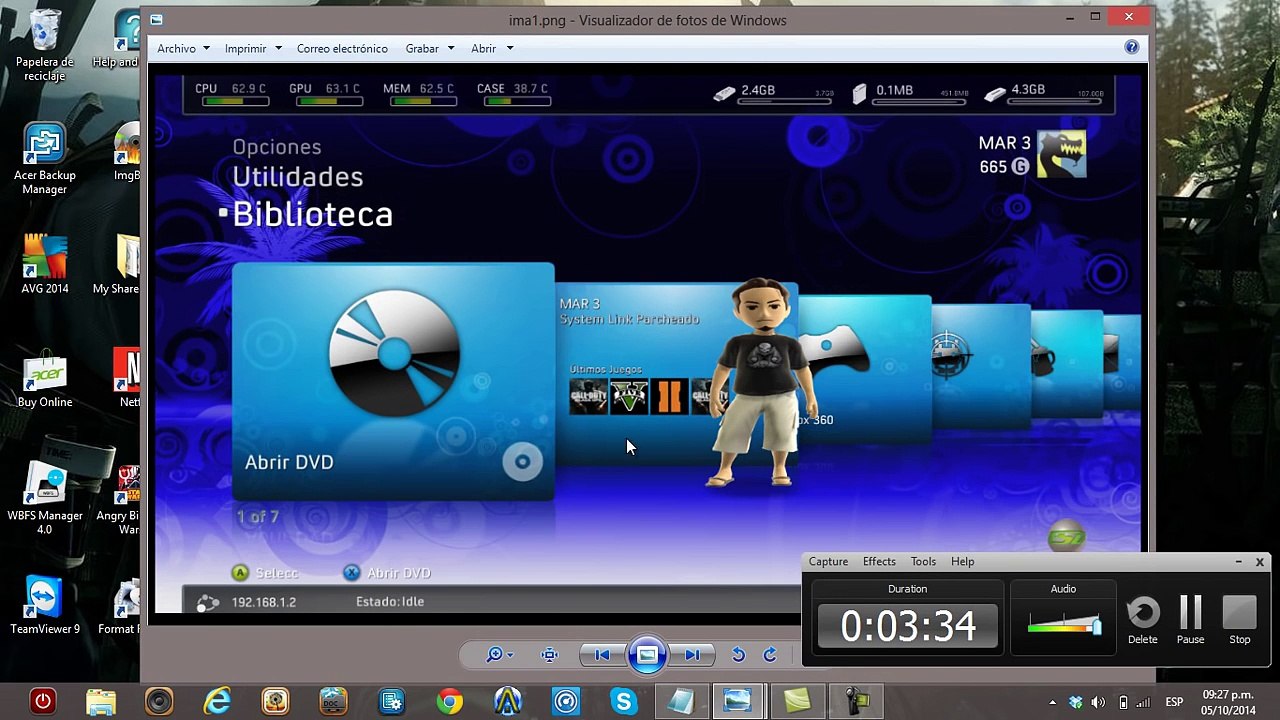Start the slideshow with the center button

pyautogui.click(x=647, y=655)
